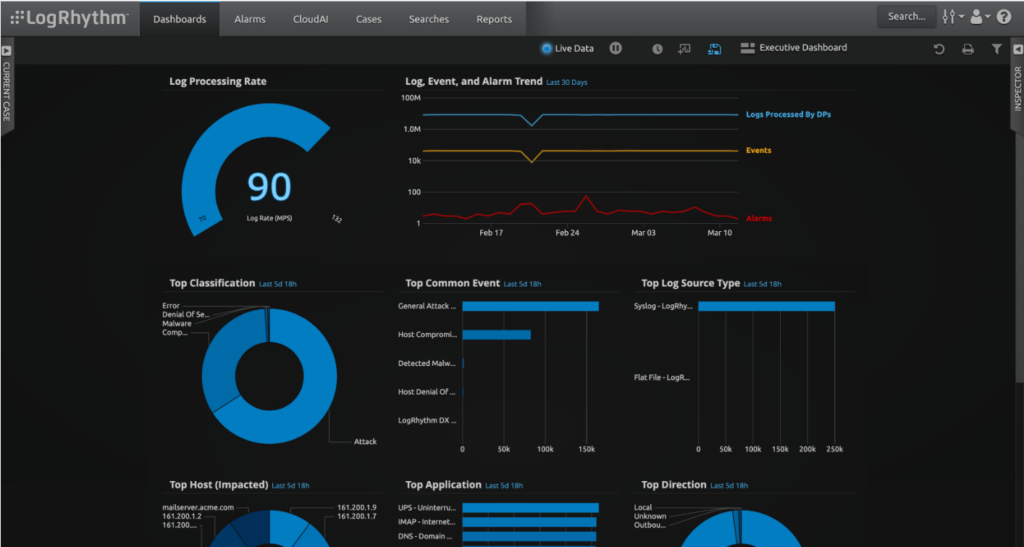1024x547 pixels.
Task: Switch to the Reports tab
Action: [x=494, y=19]
